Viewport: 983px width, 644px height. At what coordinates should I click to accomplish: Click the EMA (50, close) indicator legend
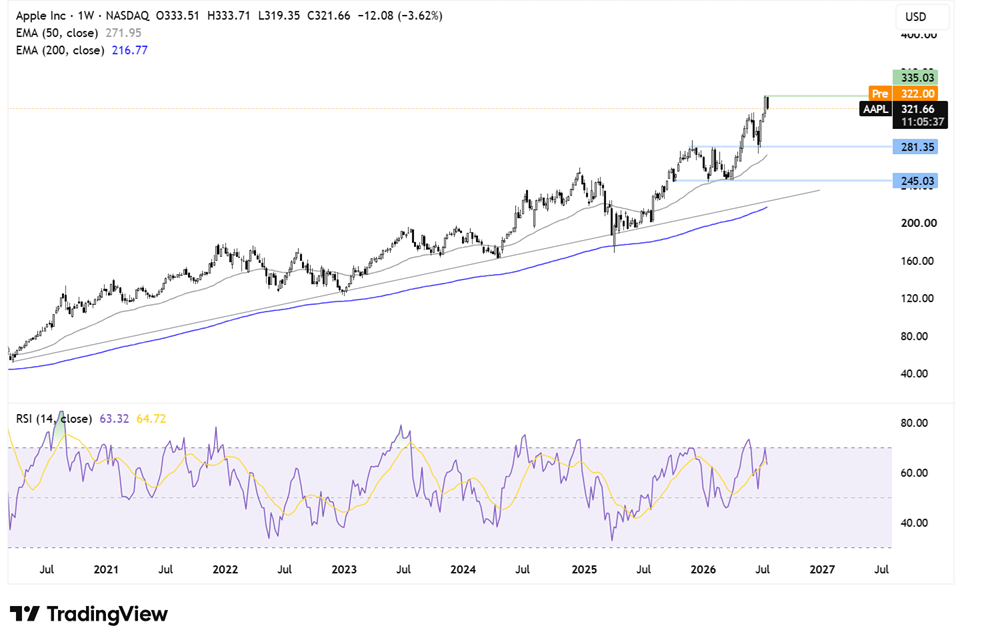coord(57,33)
